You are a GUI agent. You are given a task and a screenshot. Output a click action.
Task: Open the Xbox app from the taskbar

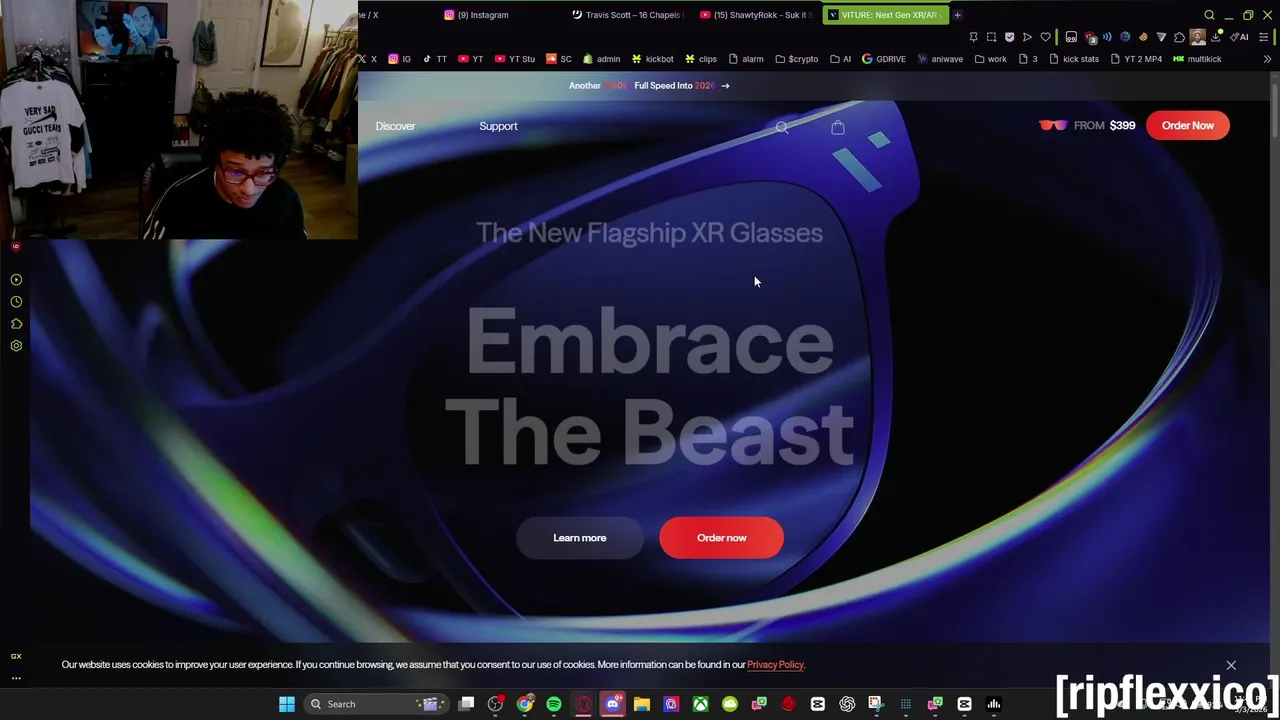[701, 704]
